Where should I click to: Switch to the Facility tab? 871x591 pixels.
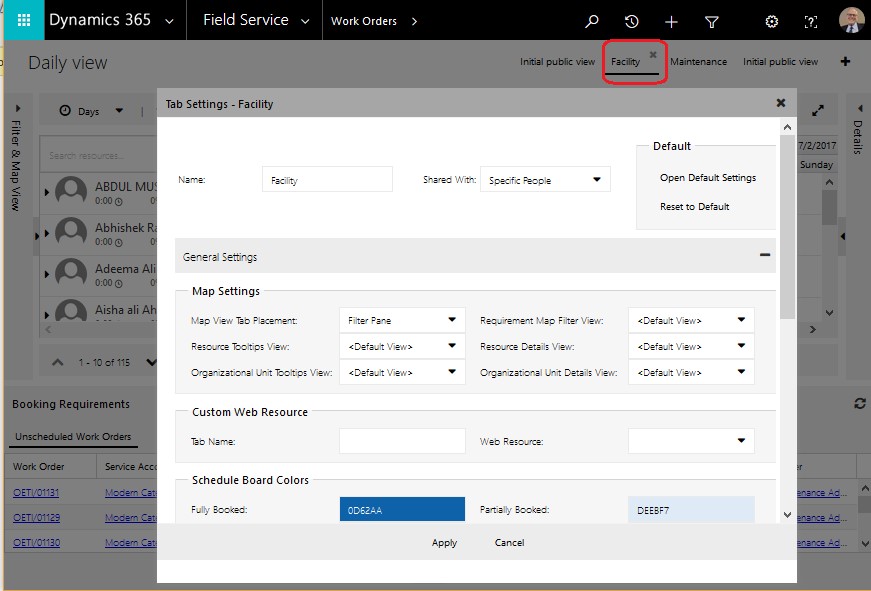625,62
